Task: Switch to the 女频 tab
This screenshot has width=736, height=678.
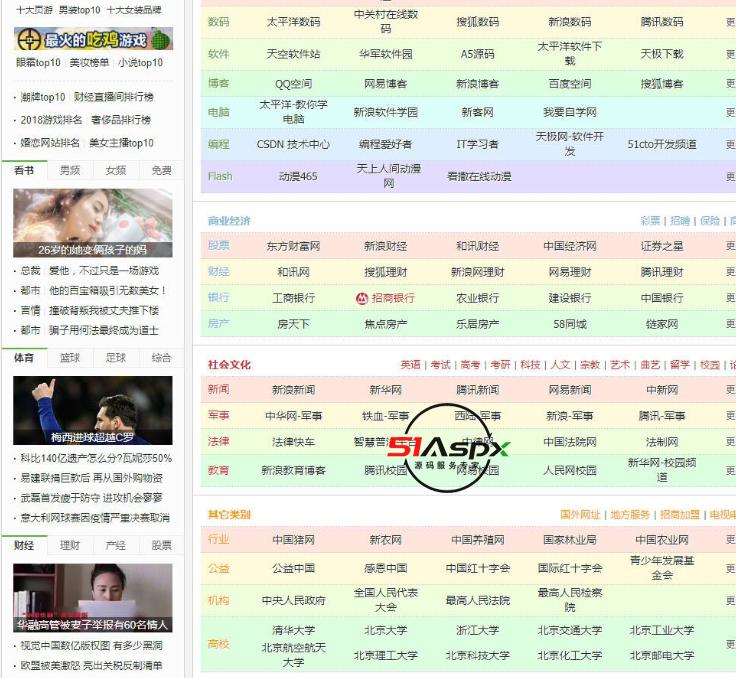Action: point(116,170)
